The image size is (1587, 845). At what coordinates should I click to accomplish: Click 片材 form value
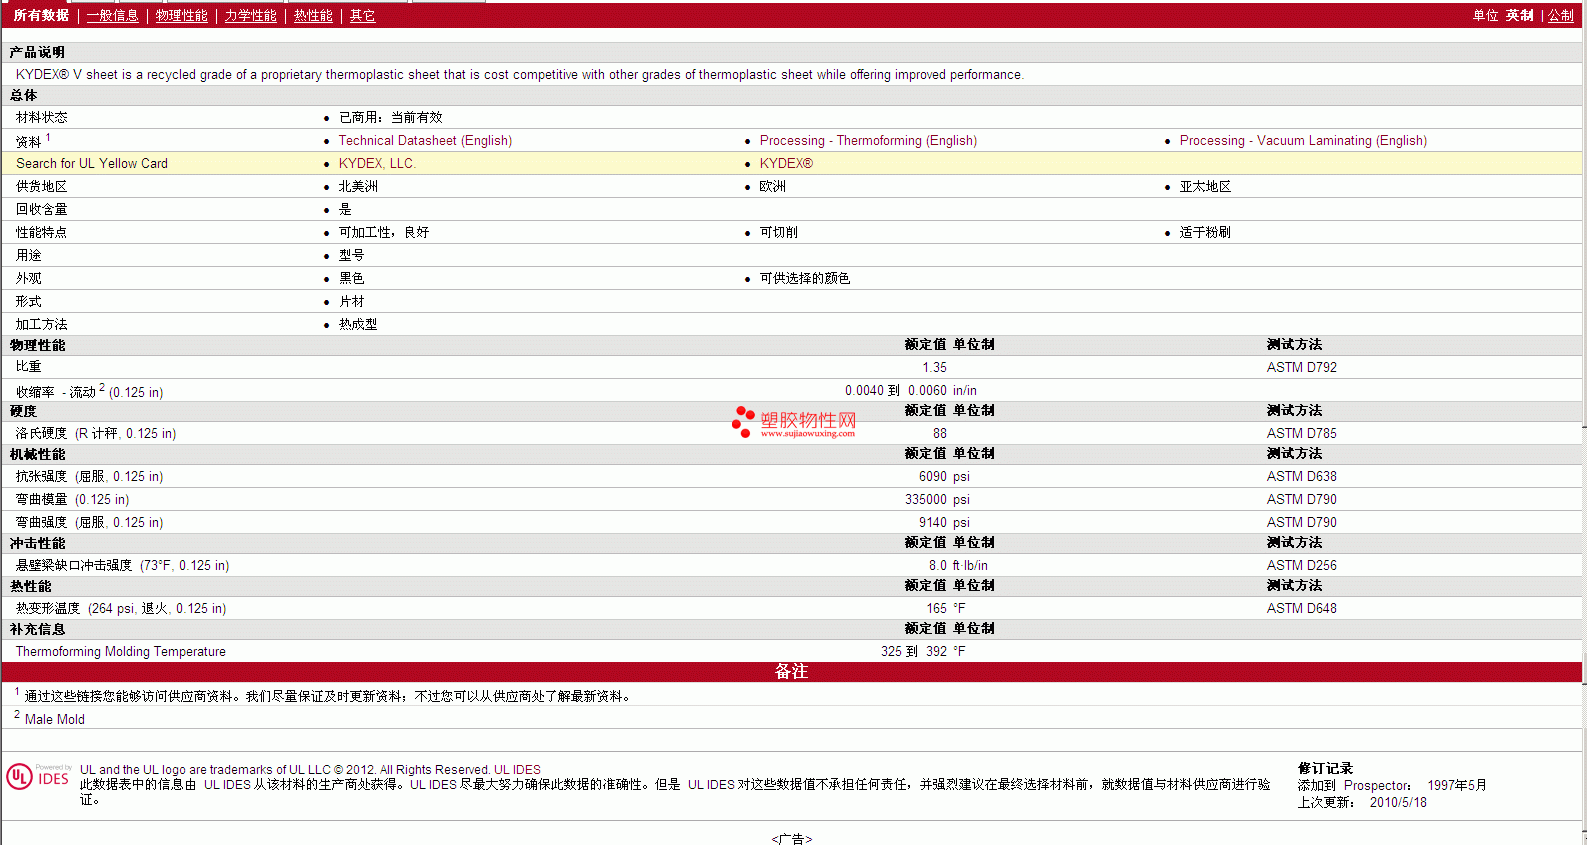pos(351,302)
